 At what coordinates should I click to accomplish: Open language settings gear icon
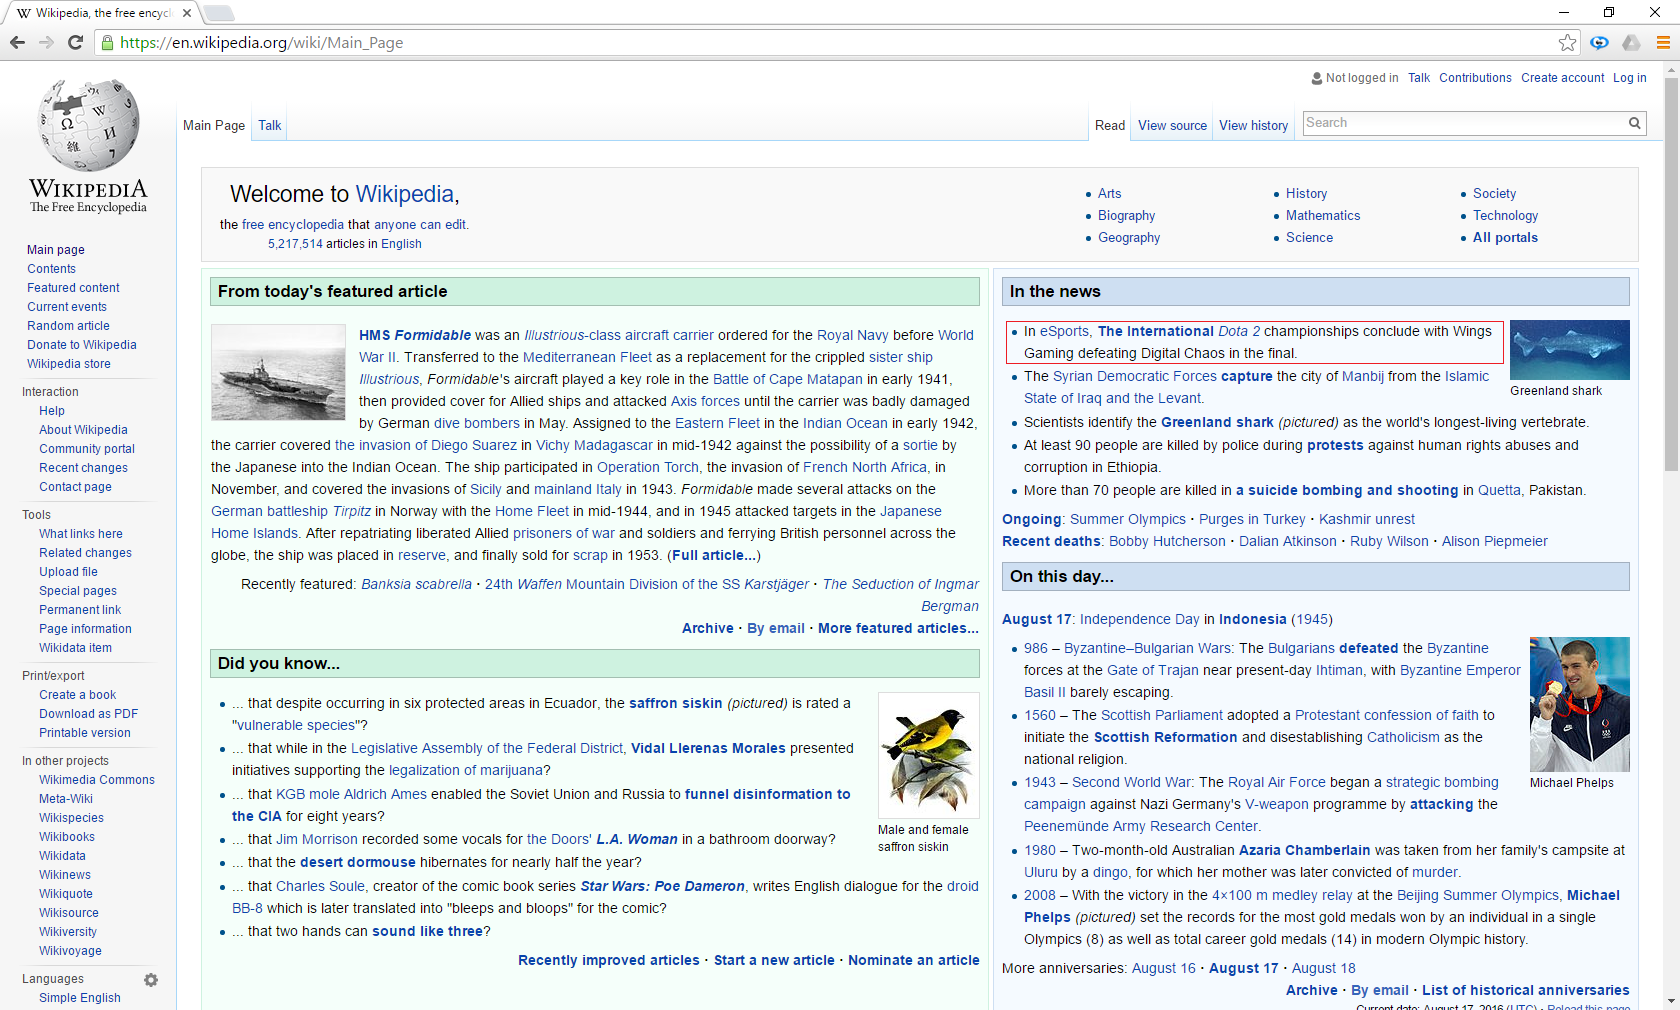[x=151, y=980]
